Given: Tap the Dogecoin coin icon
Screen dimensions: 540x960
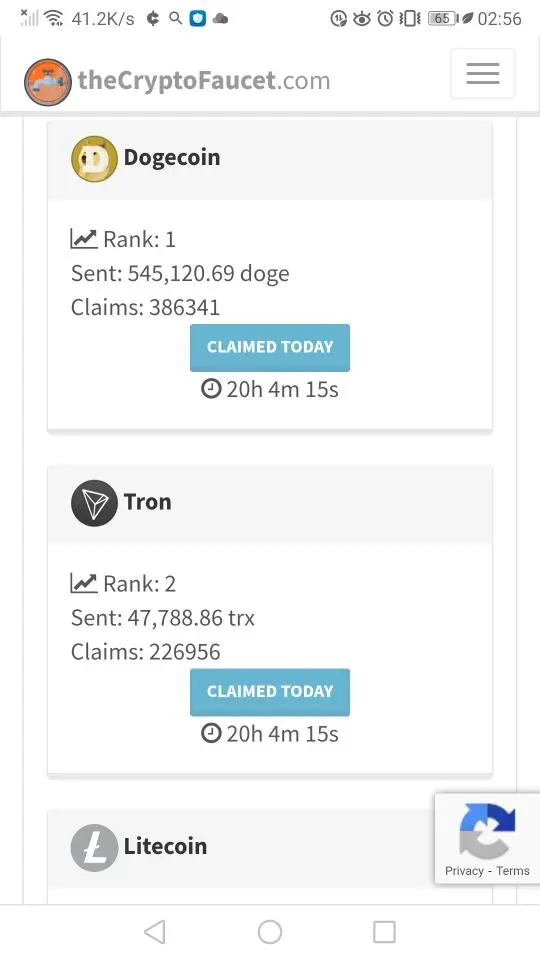Looking at the screenshot, I should pyautogui.click(x=94, y=159).
